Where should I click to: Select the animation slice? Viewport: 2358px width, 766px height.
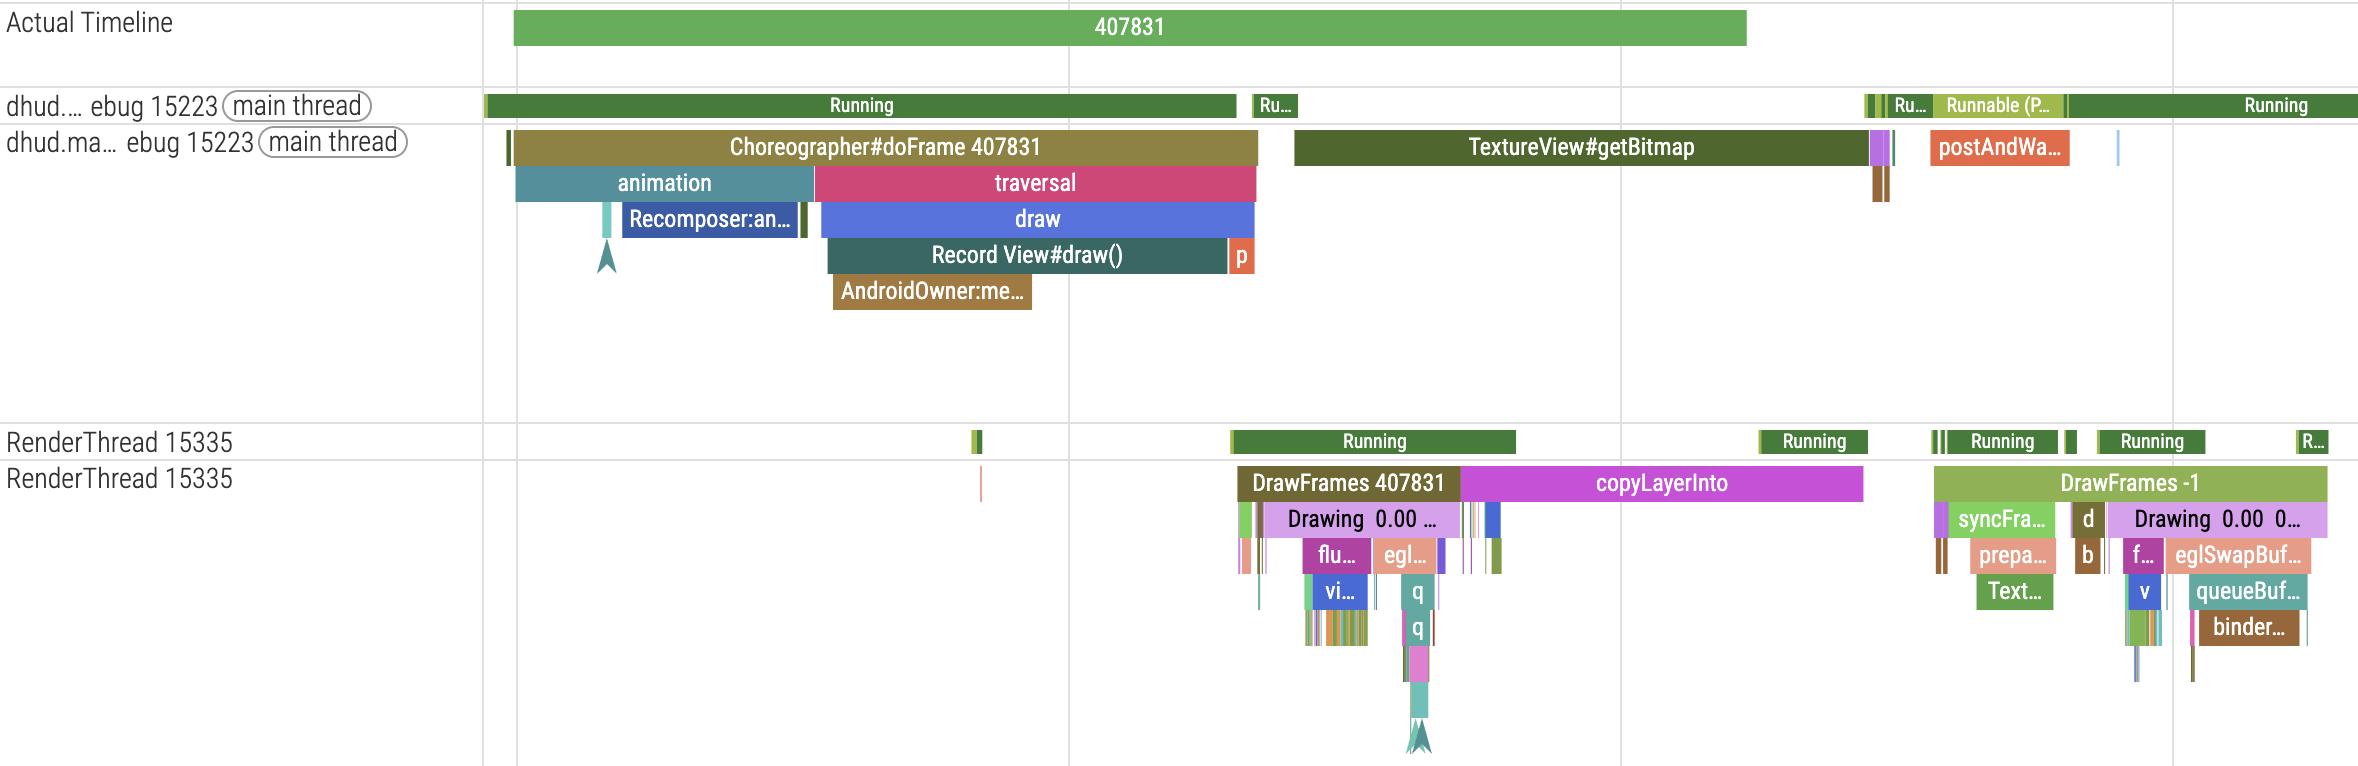664,183
